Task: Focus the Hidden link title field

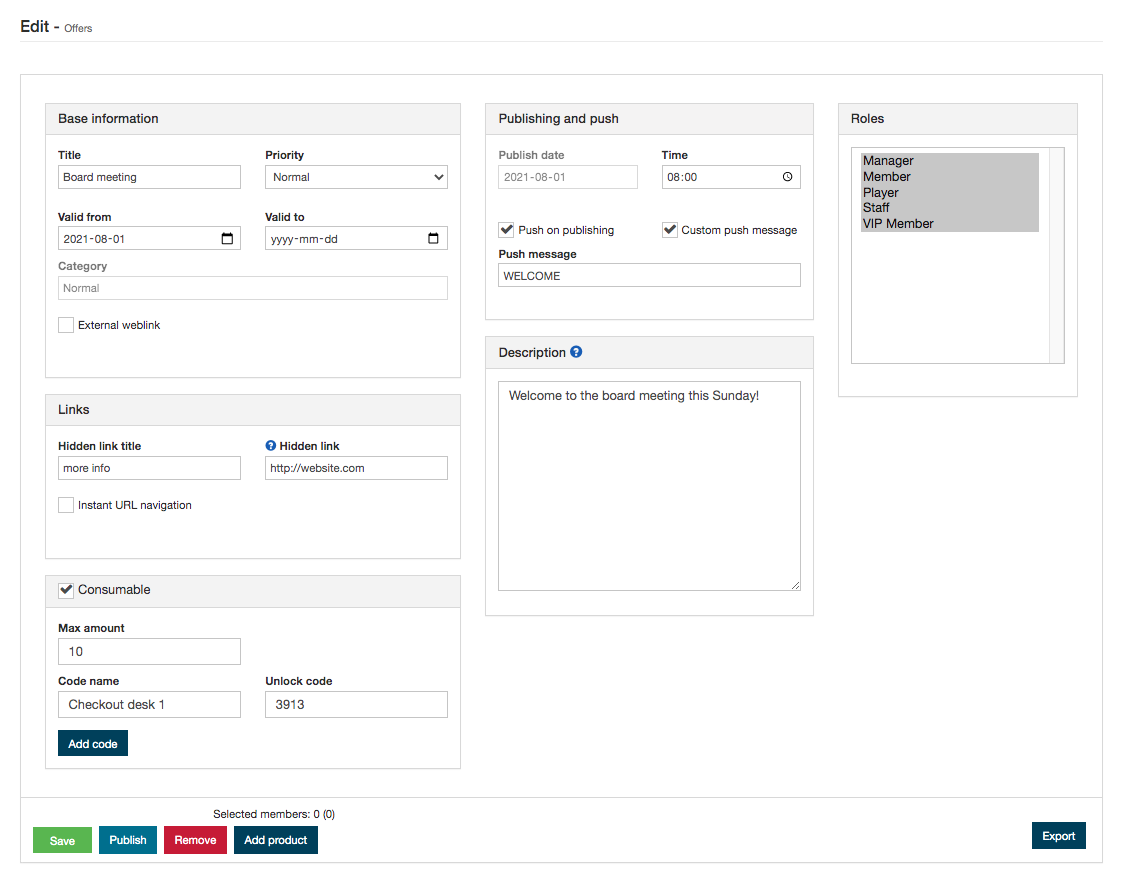Action: (x=150, y=468)
